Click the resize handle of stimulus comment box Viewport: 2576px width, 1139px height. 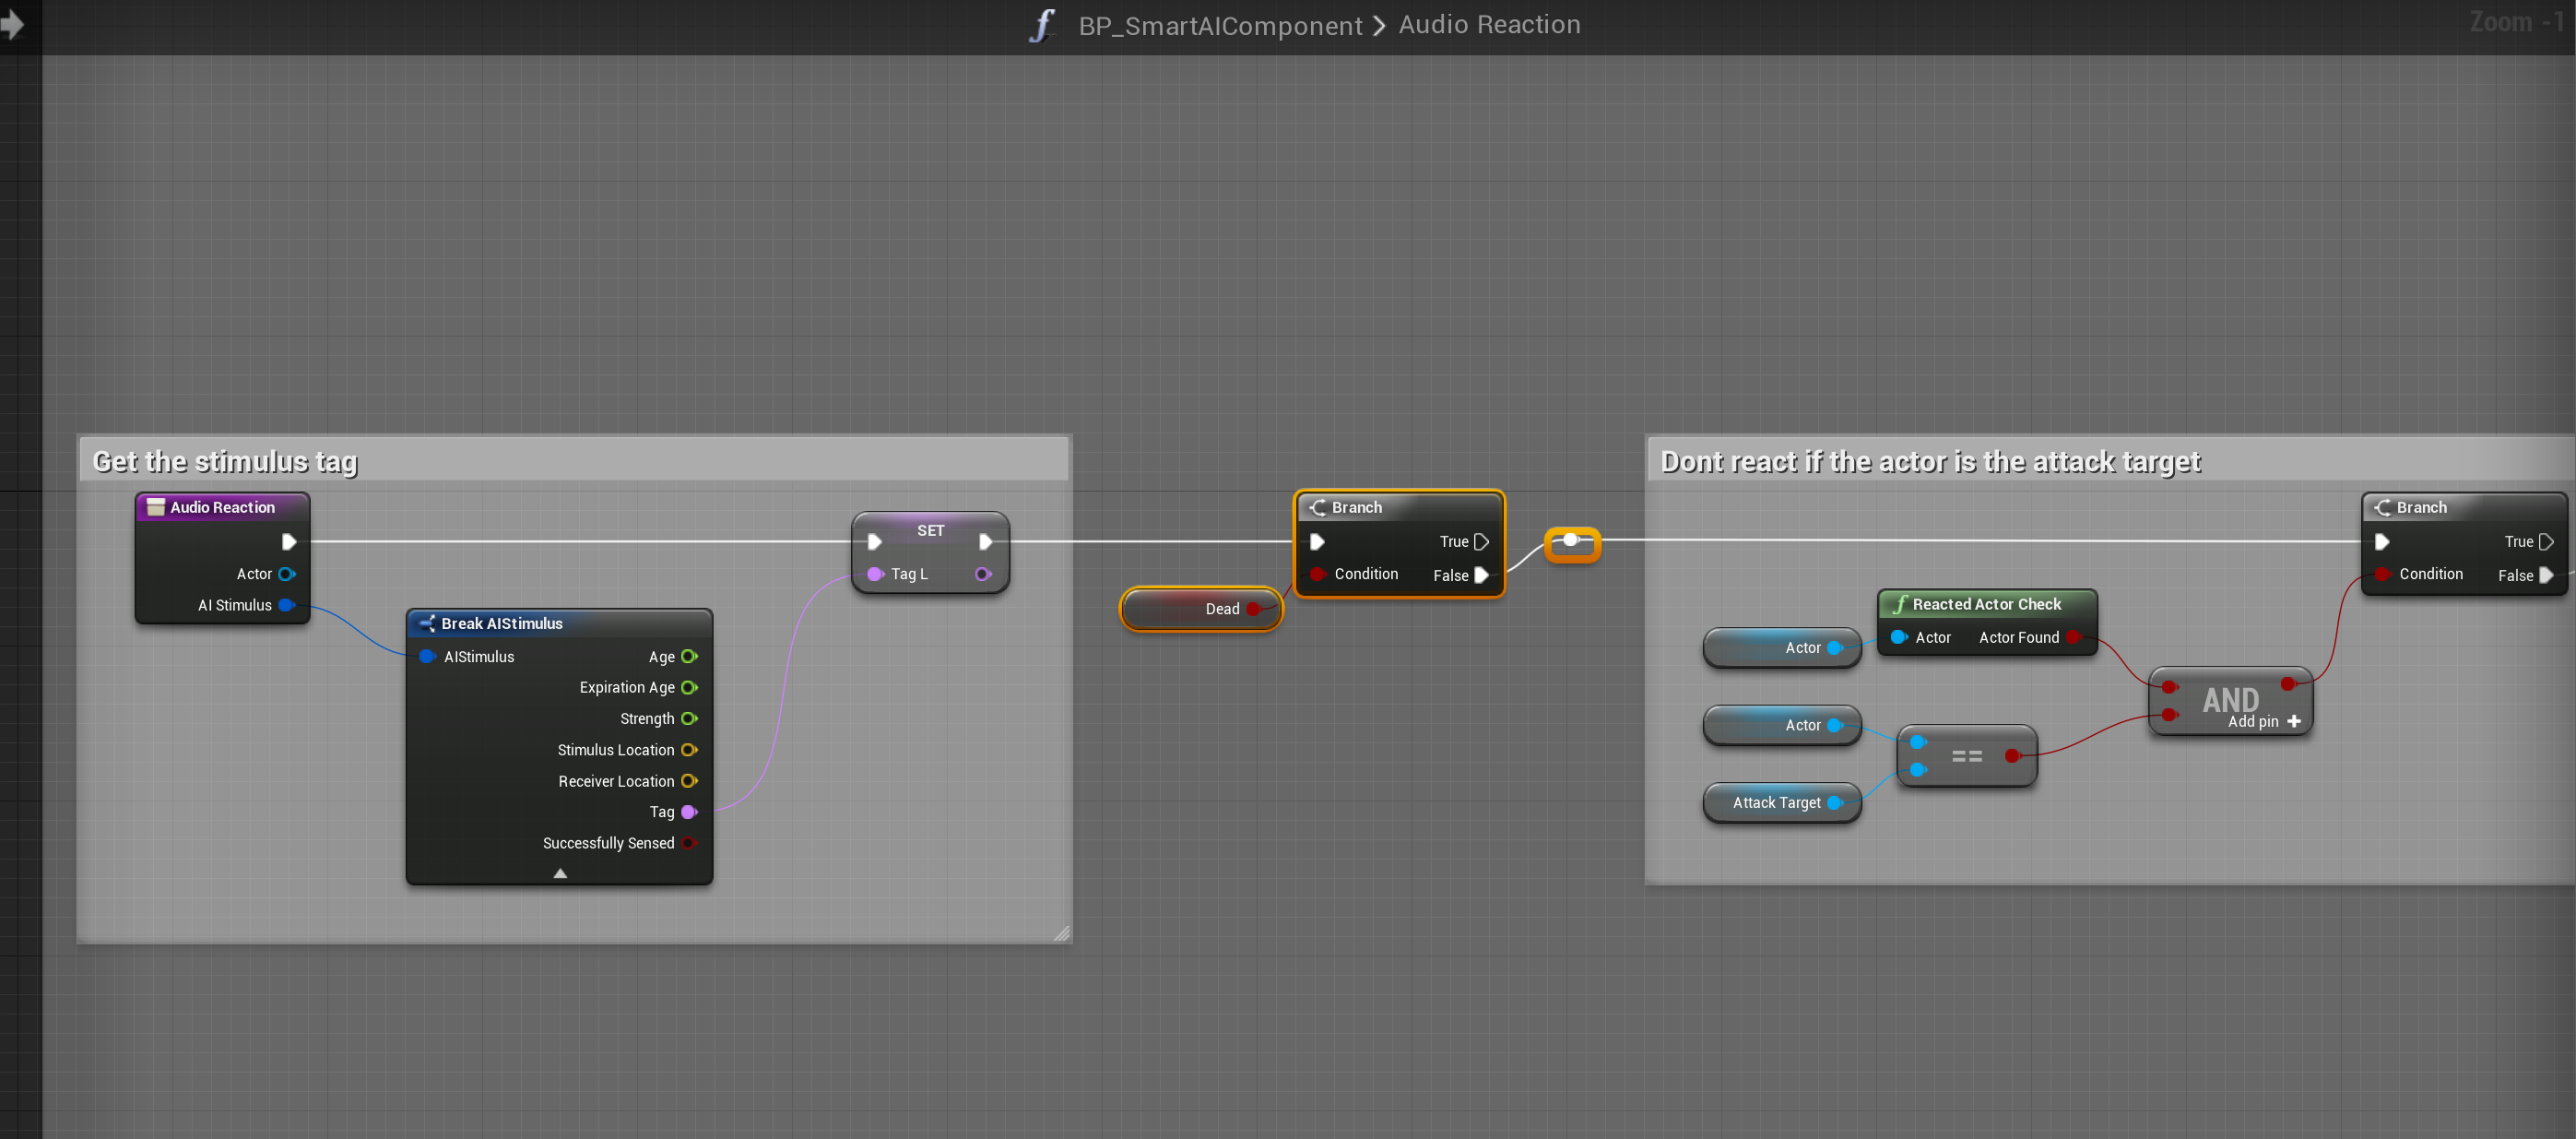click(x=1060, y=933)
